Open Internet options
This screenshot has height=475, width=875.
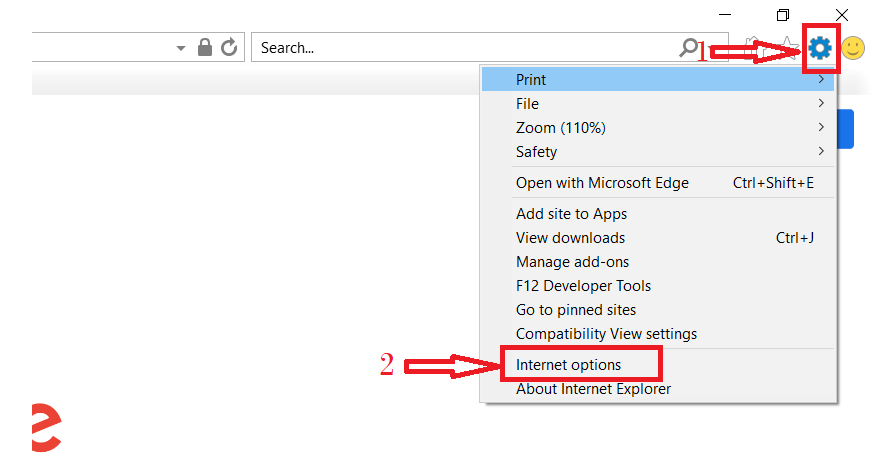[569, 365]
